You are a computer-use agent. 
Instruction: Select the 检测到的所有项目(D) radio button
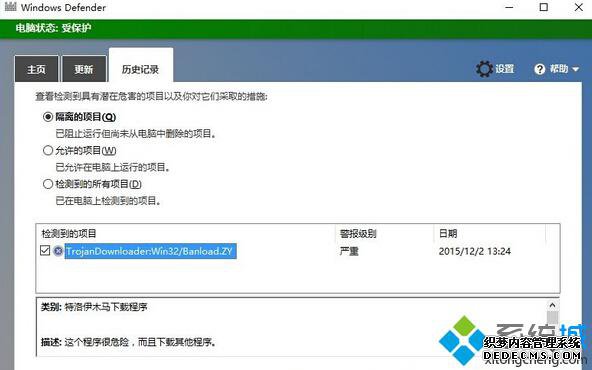[48, 184]
